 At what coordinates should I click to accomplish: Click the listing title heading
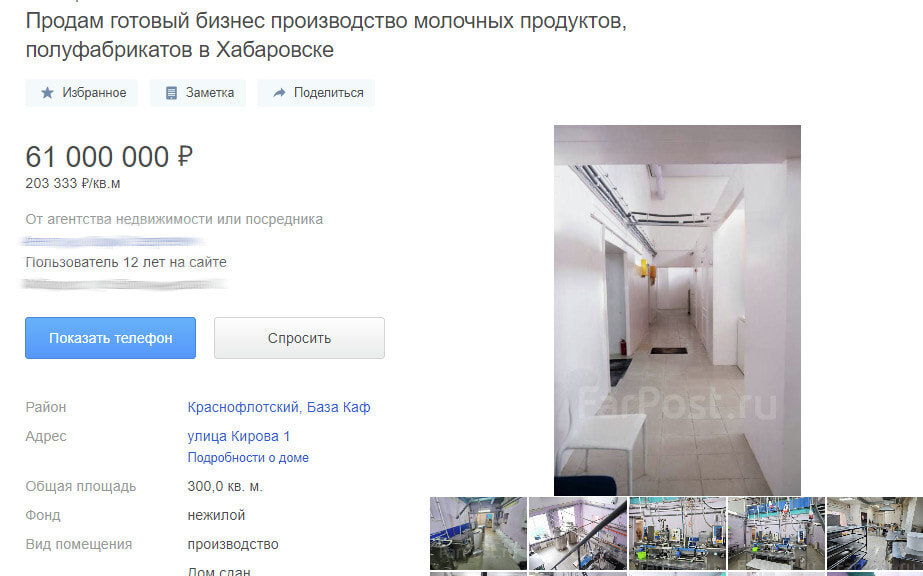(326, 35)
